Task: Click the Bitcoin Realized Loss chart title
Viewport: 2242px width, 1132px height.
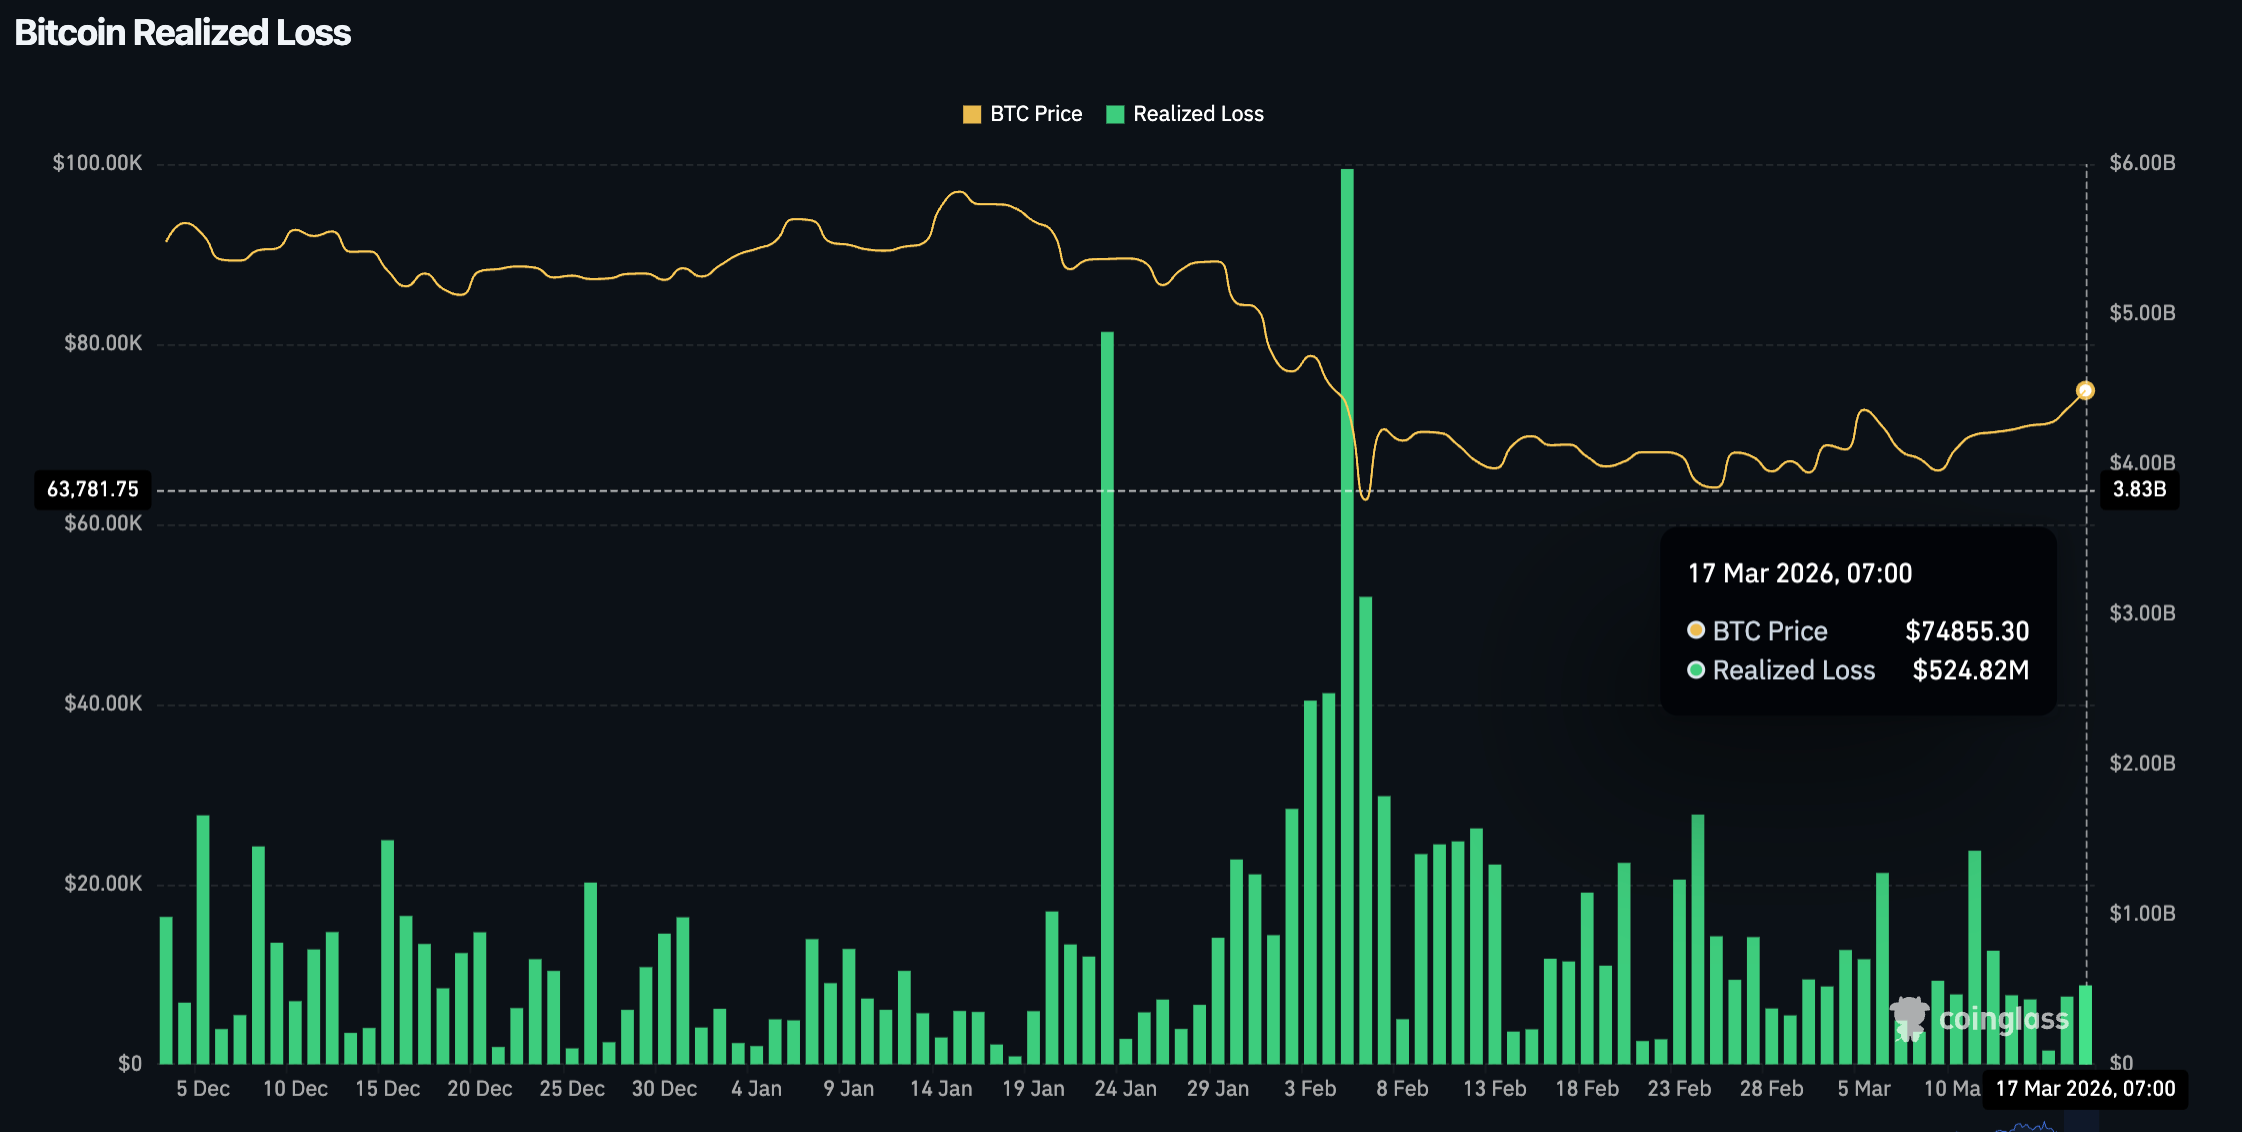Action: [183, 33]
